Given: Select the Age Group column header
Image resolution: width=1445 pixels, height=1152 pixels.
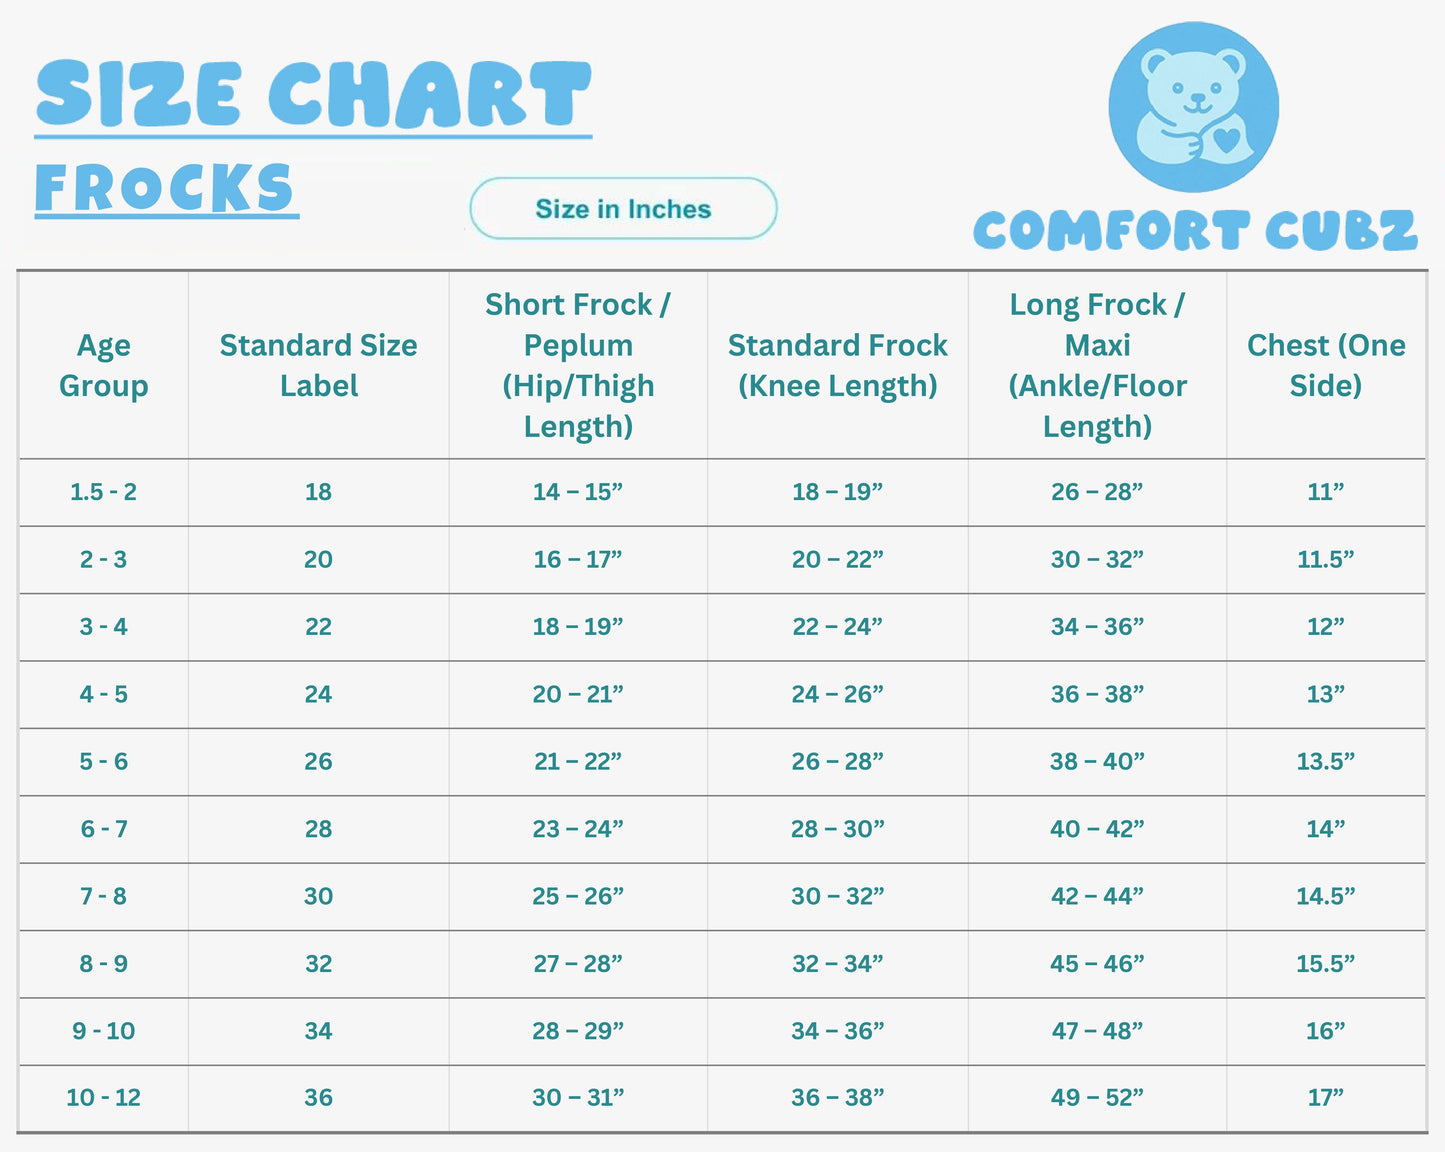Looking at the screenshot, I should click(x=104, y=365).
